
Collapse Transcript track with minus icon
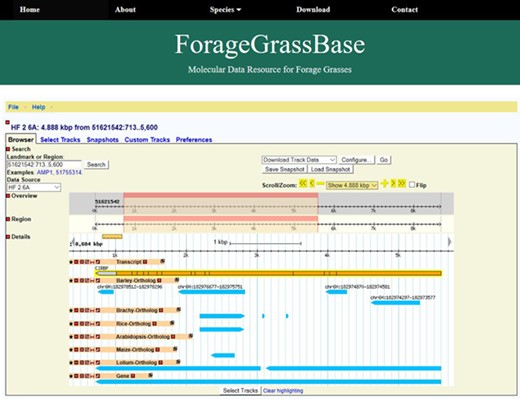76,262
